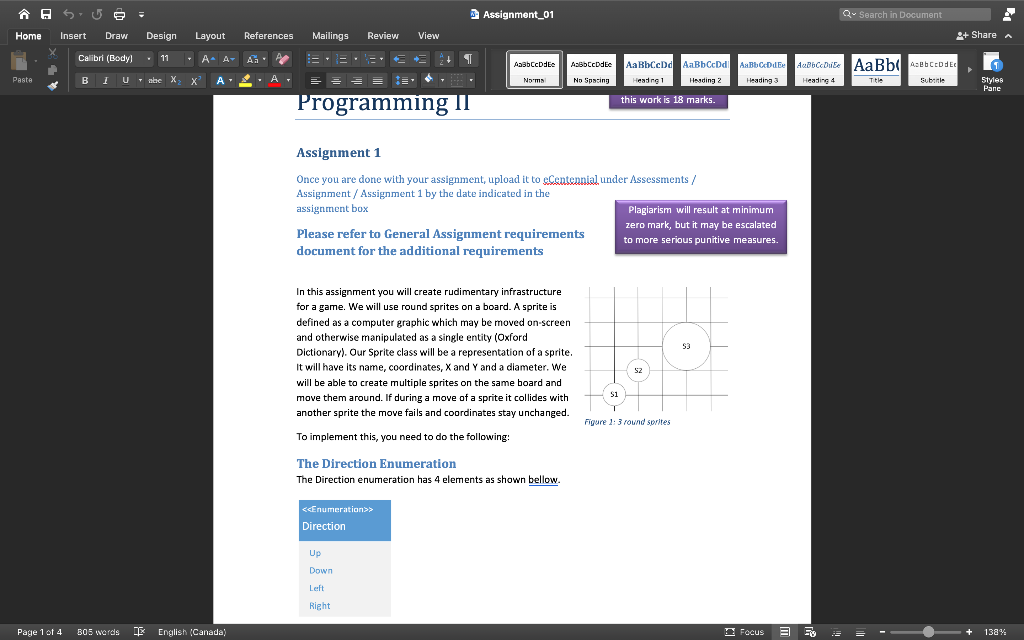This screenshot has width=1024, height=640.
Task: Decrease font size with shrink font icon
Action: click(x=228, y=59)
